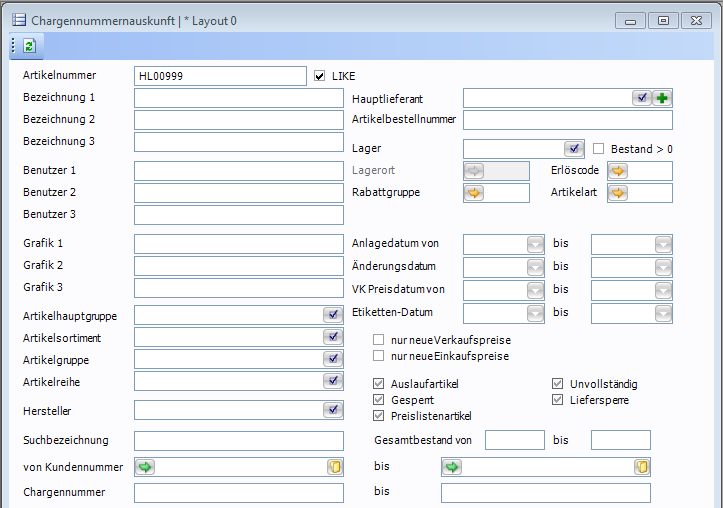Screen dimensions: 723x508
Task: Enable the Bestand > 0 checkbox
Action: (x=600, y=149)
